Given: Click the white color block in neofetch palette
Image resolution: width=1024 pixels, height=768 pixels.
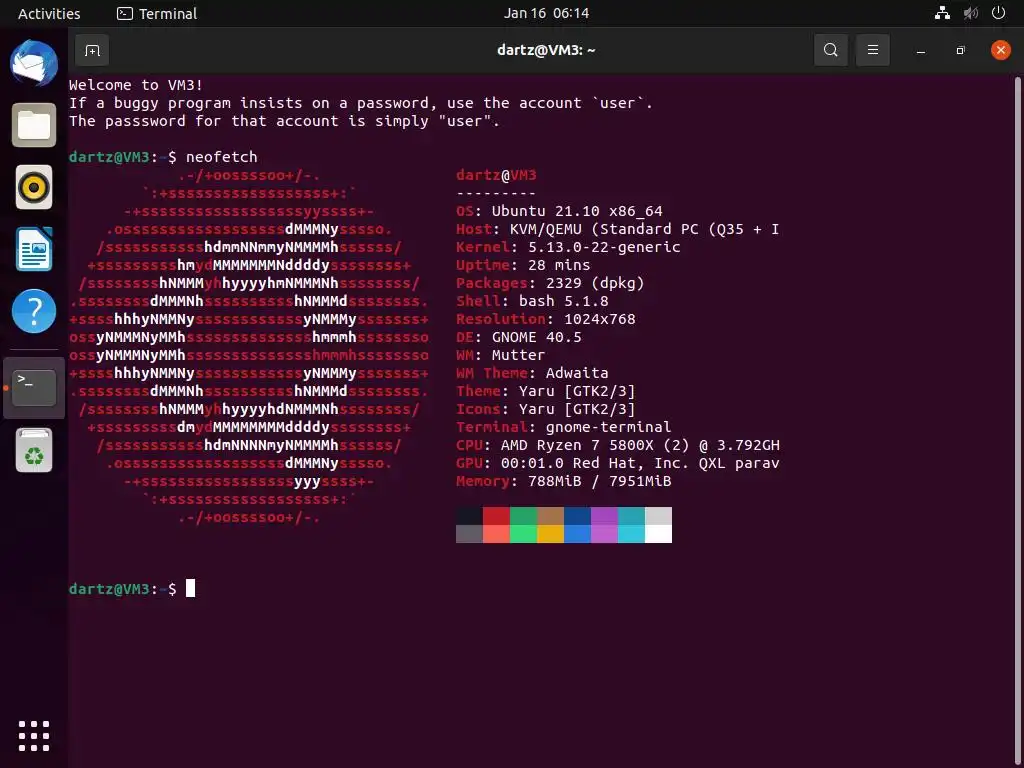Looking at the screenshot, I should pos(658,534).
